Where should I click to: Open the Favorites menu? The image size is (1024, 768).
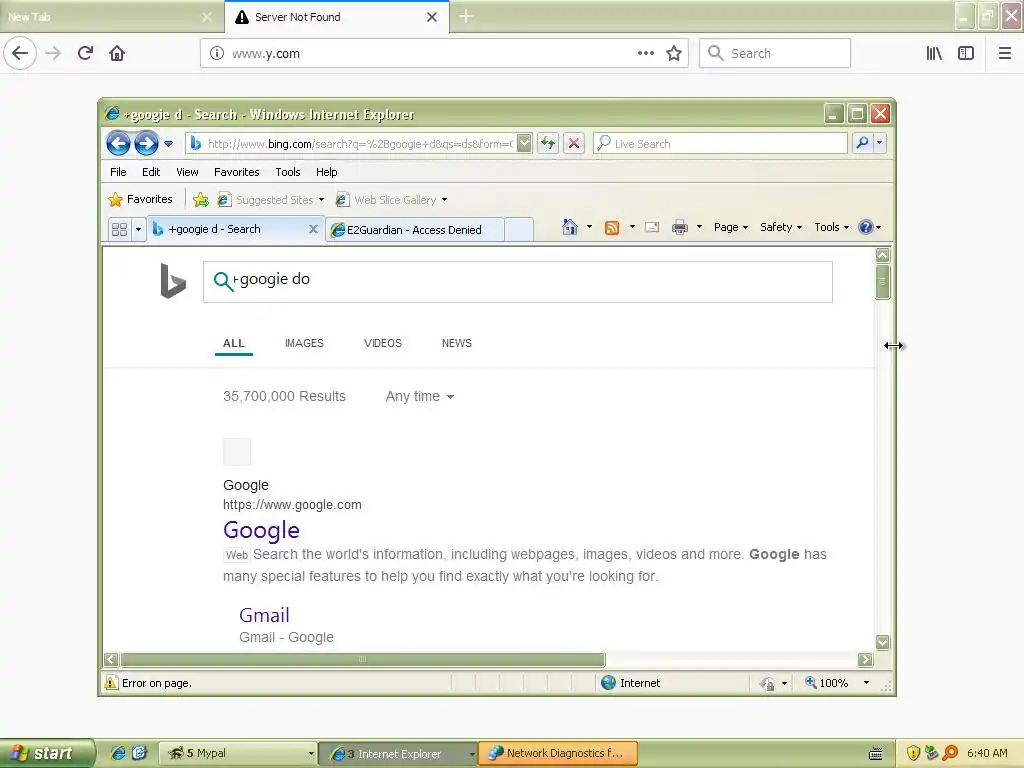(236, 172)
